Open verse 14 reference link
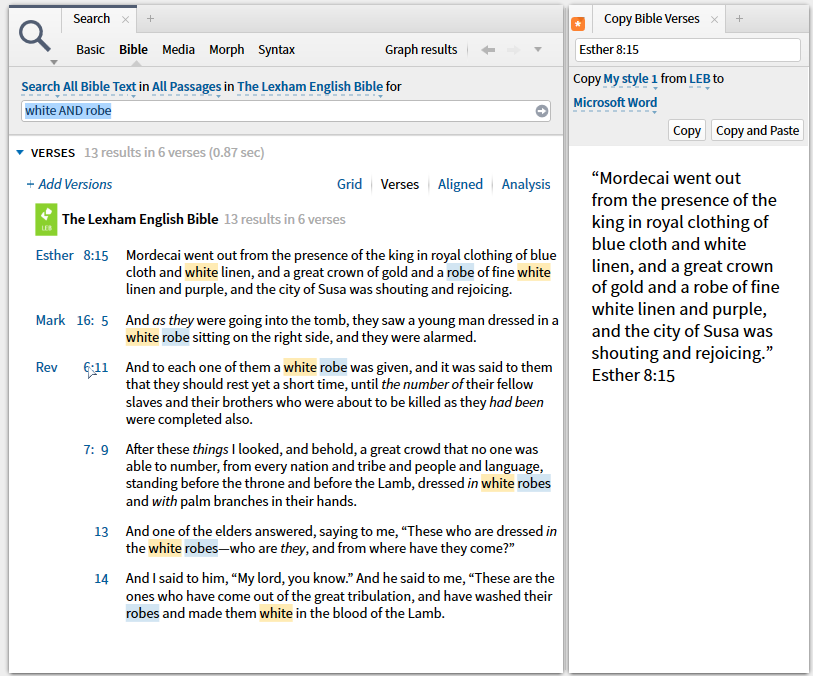The width and height of the screenshot is (813, 676). point(101,579)
